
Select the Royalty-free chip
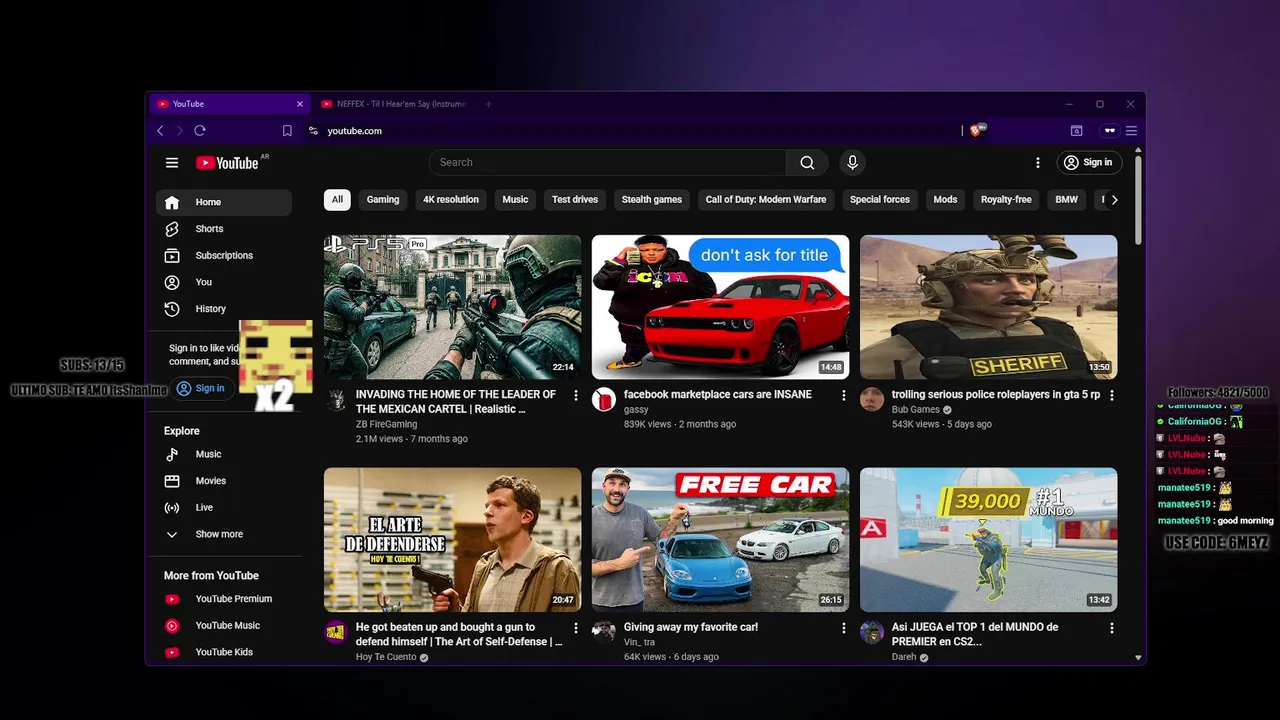1006,200
